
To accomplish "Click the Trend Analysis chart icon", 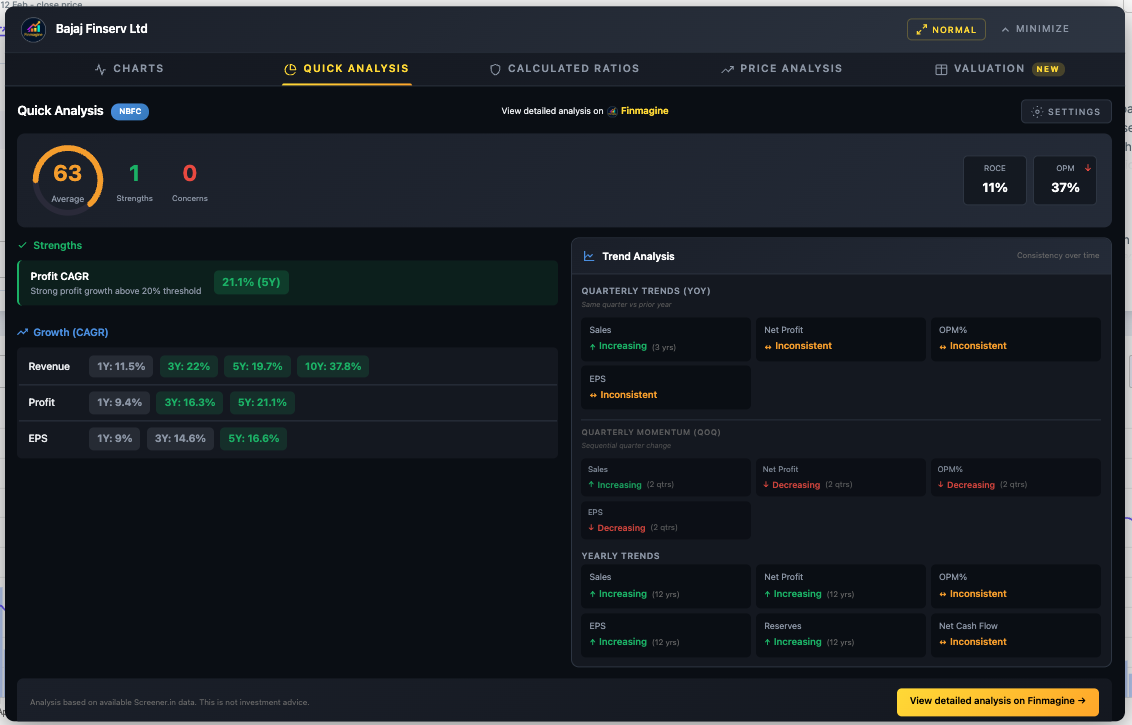I will 589,257.
